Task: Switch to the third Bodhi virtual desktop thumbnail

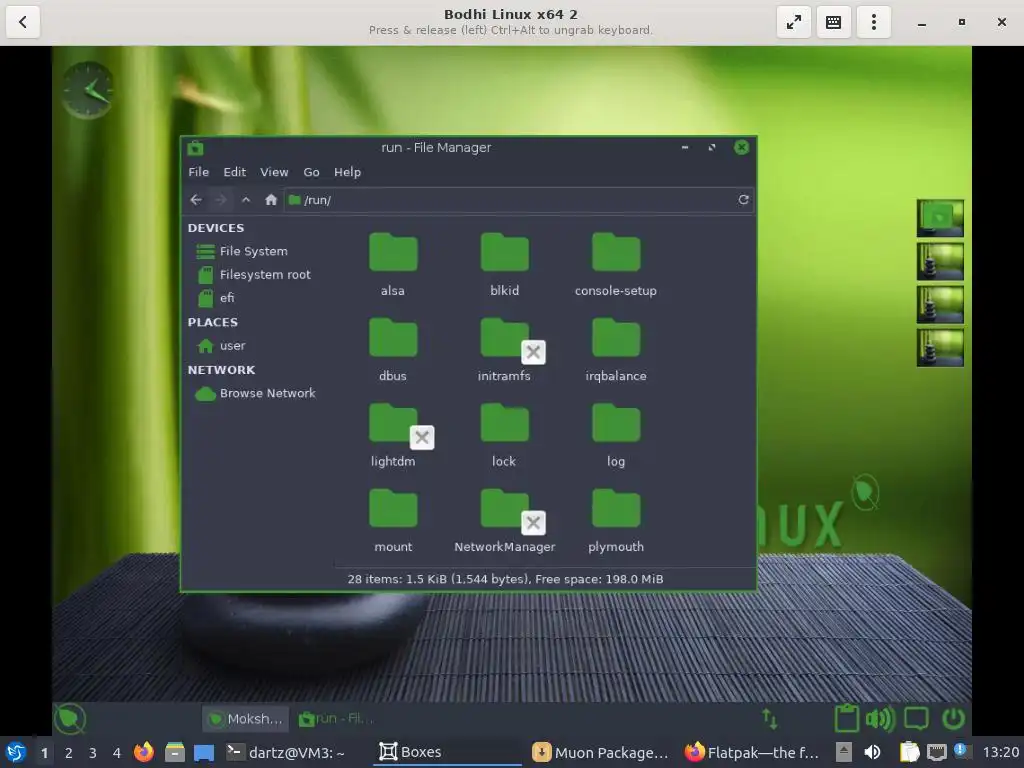Action: pos(940,304)
